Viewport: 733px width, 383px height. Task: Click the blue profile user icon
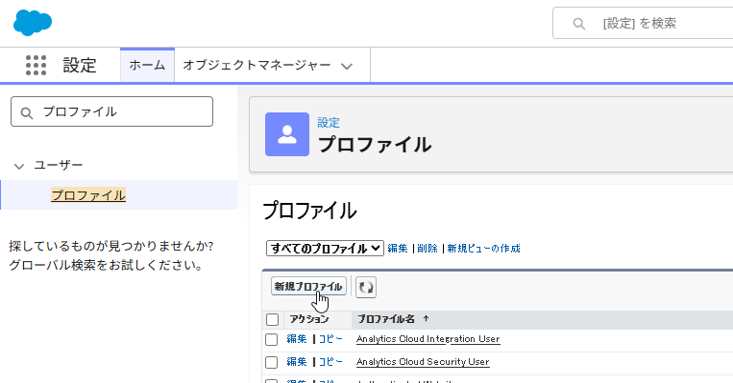click(x=287, y=134)
